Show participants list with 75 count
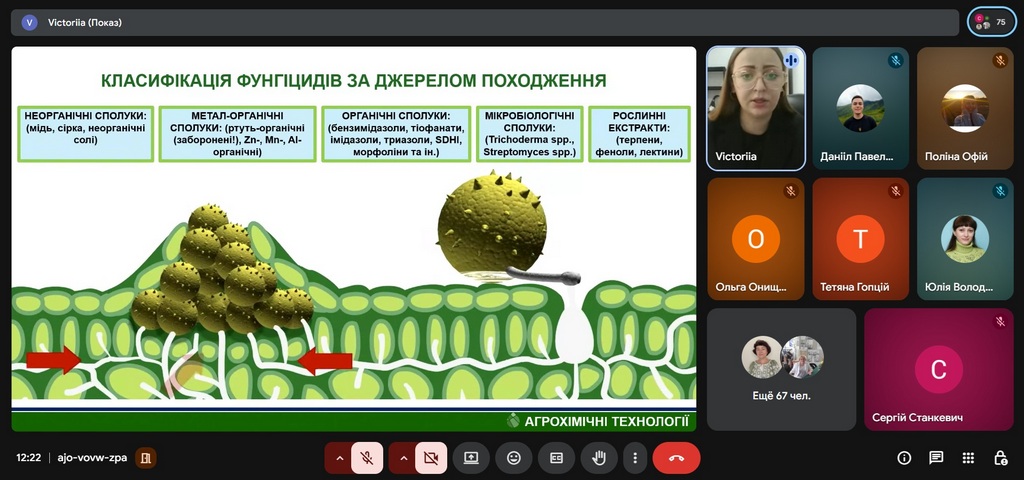1024x480 pixels. [x=991, y=21]
